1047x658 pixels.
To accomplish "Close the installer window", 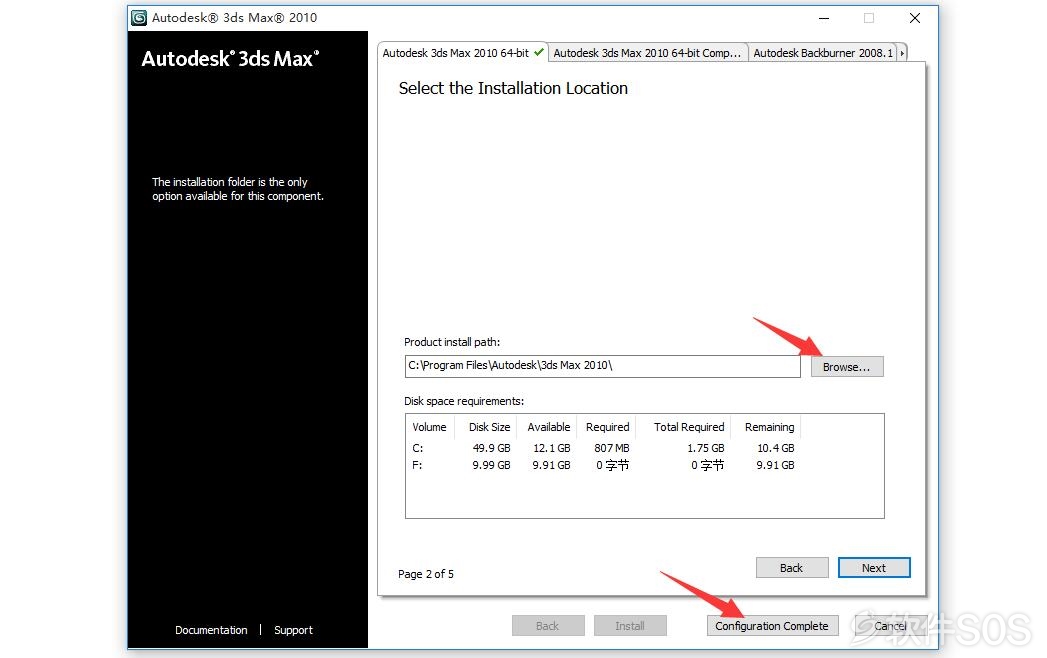I will [x=915, y=18].
